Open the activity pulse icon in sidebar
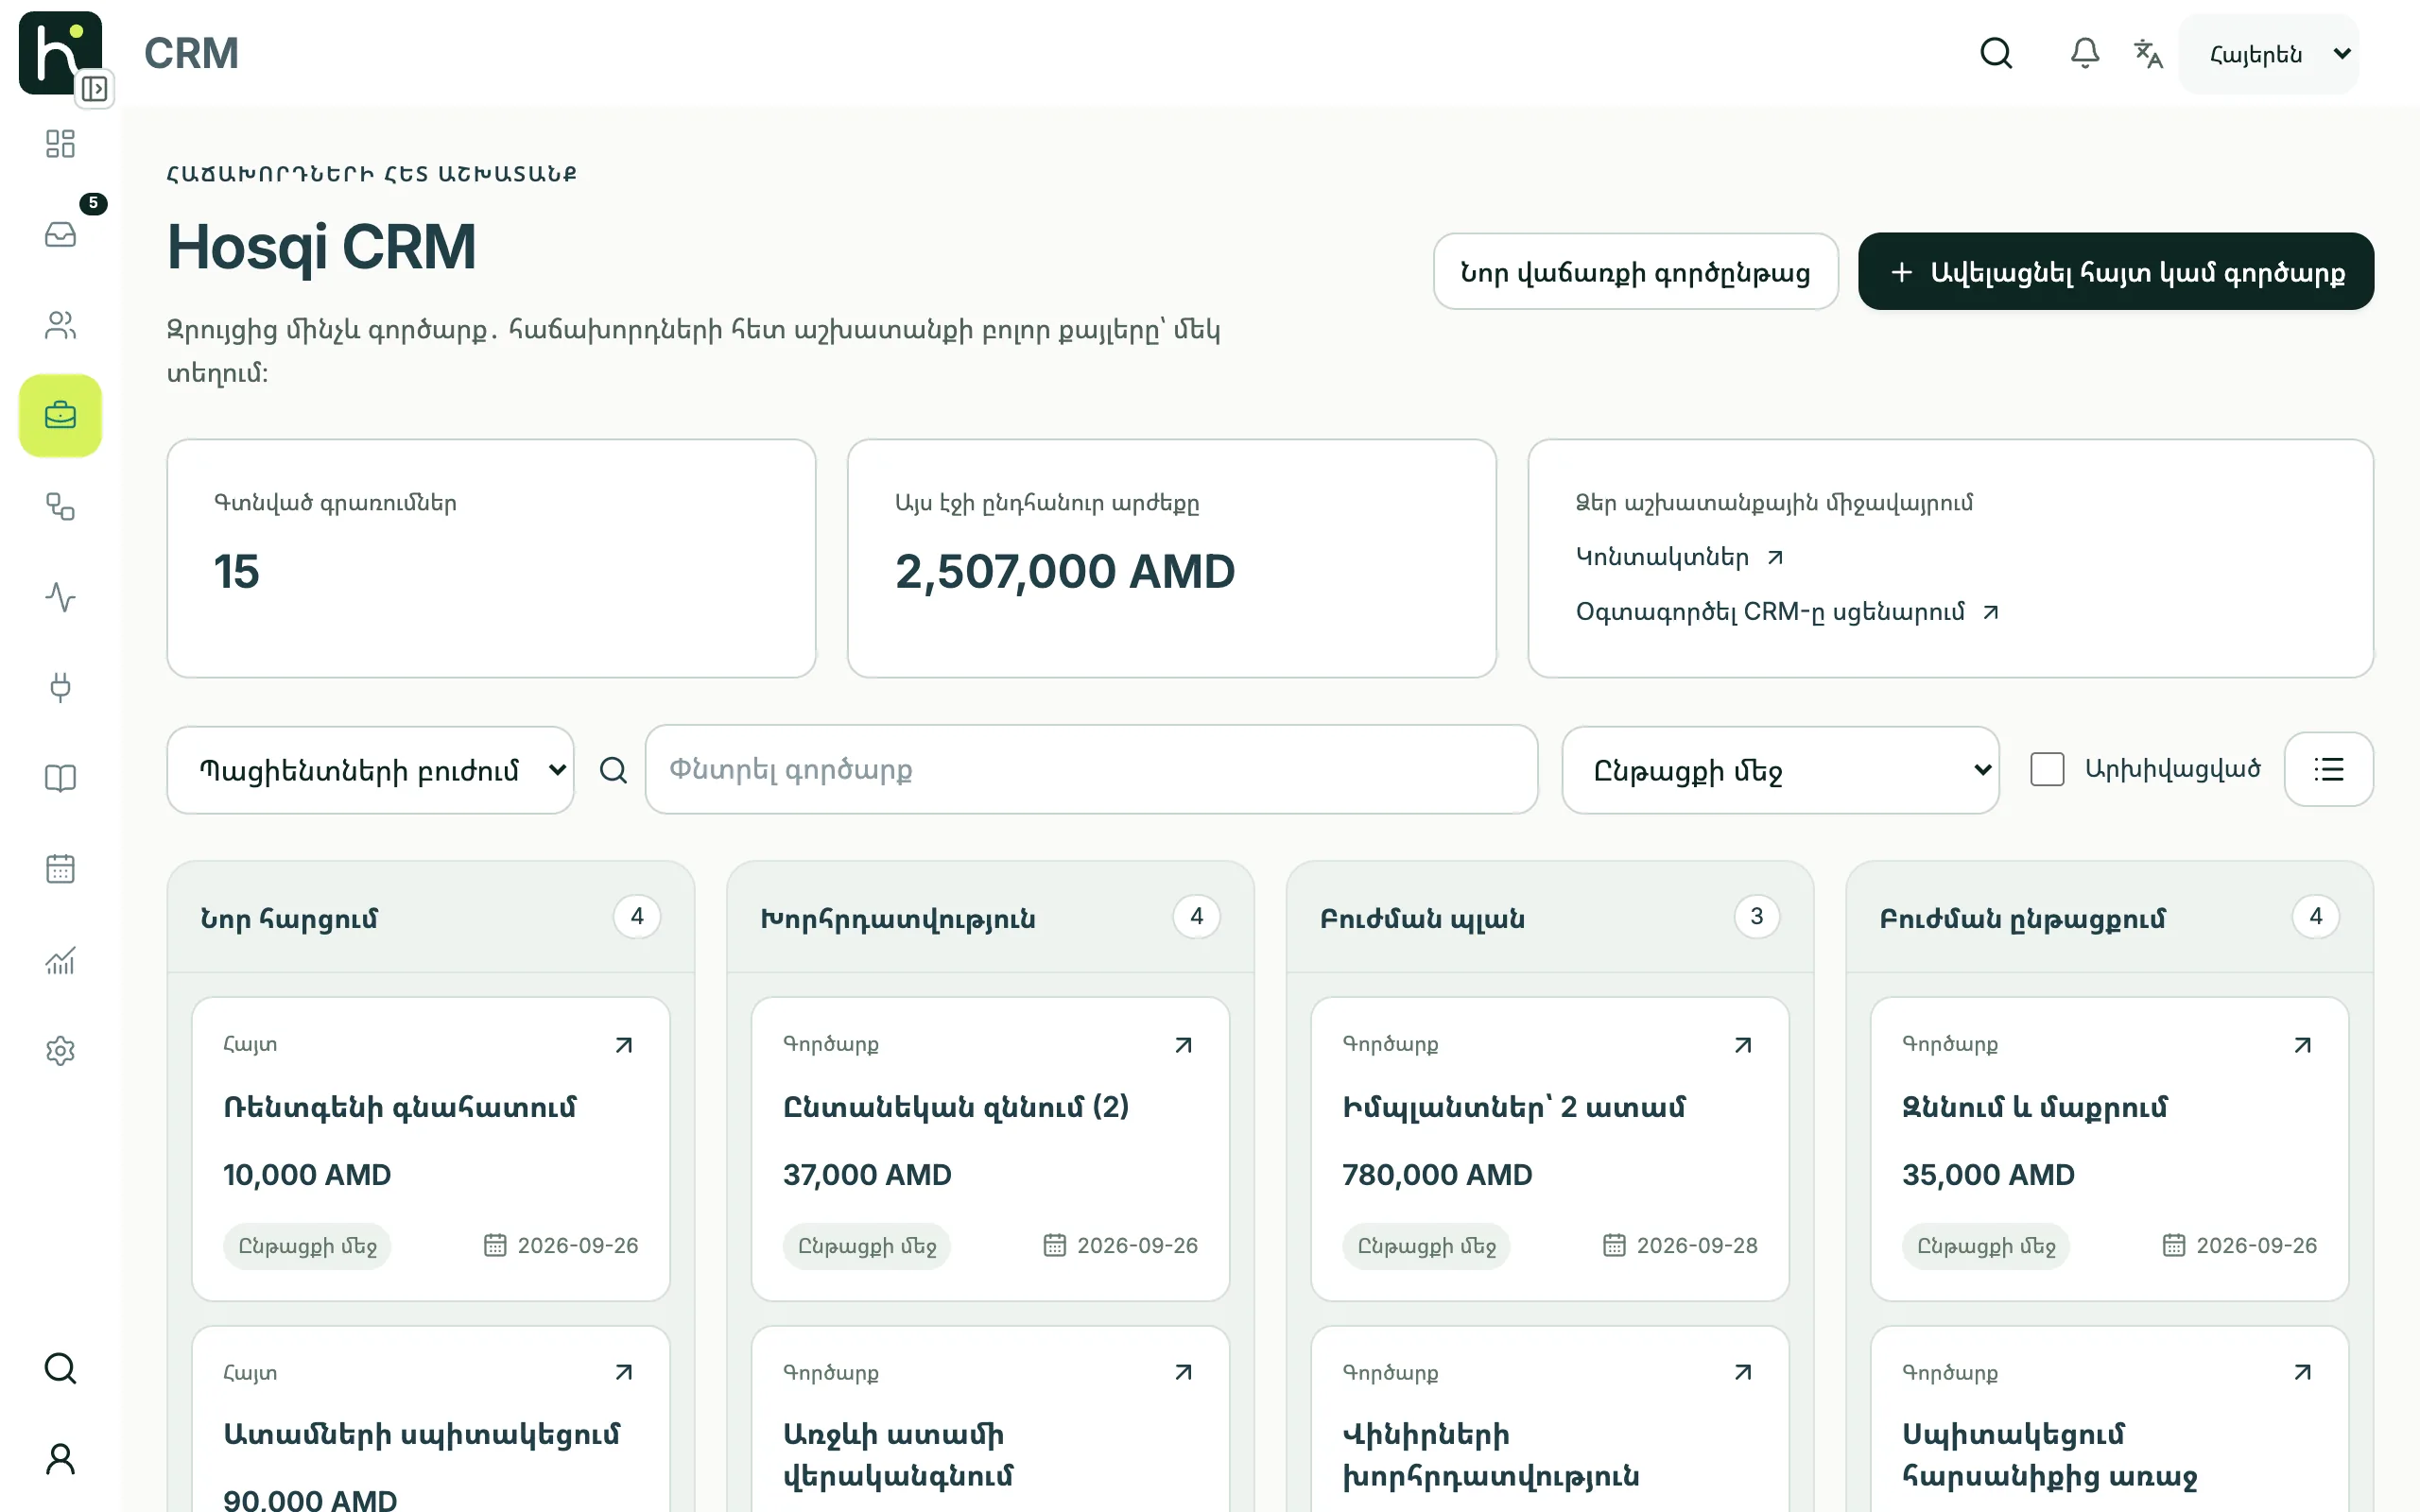 [x=60, y=598]
